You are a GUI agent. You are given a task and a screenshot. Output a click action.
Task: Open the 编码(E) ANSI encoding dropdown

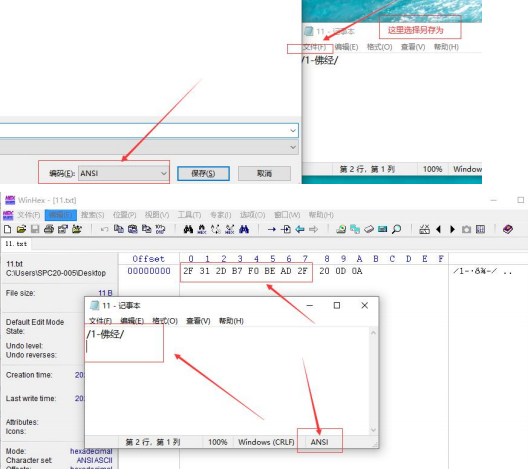click(x=123, y=173)
